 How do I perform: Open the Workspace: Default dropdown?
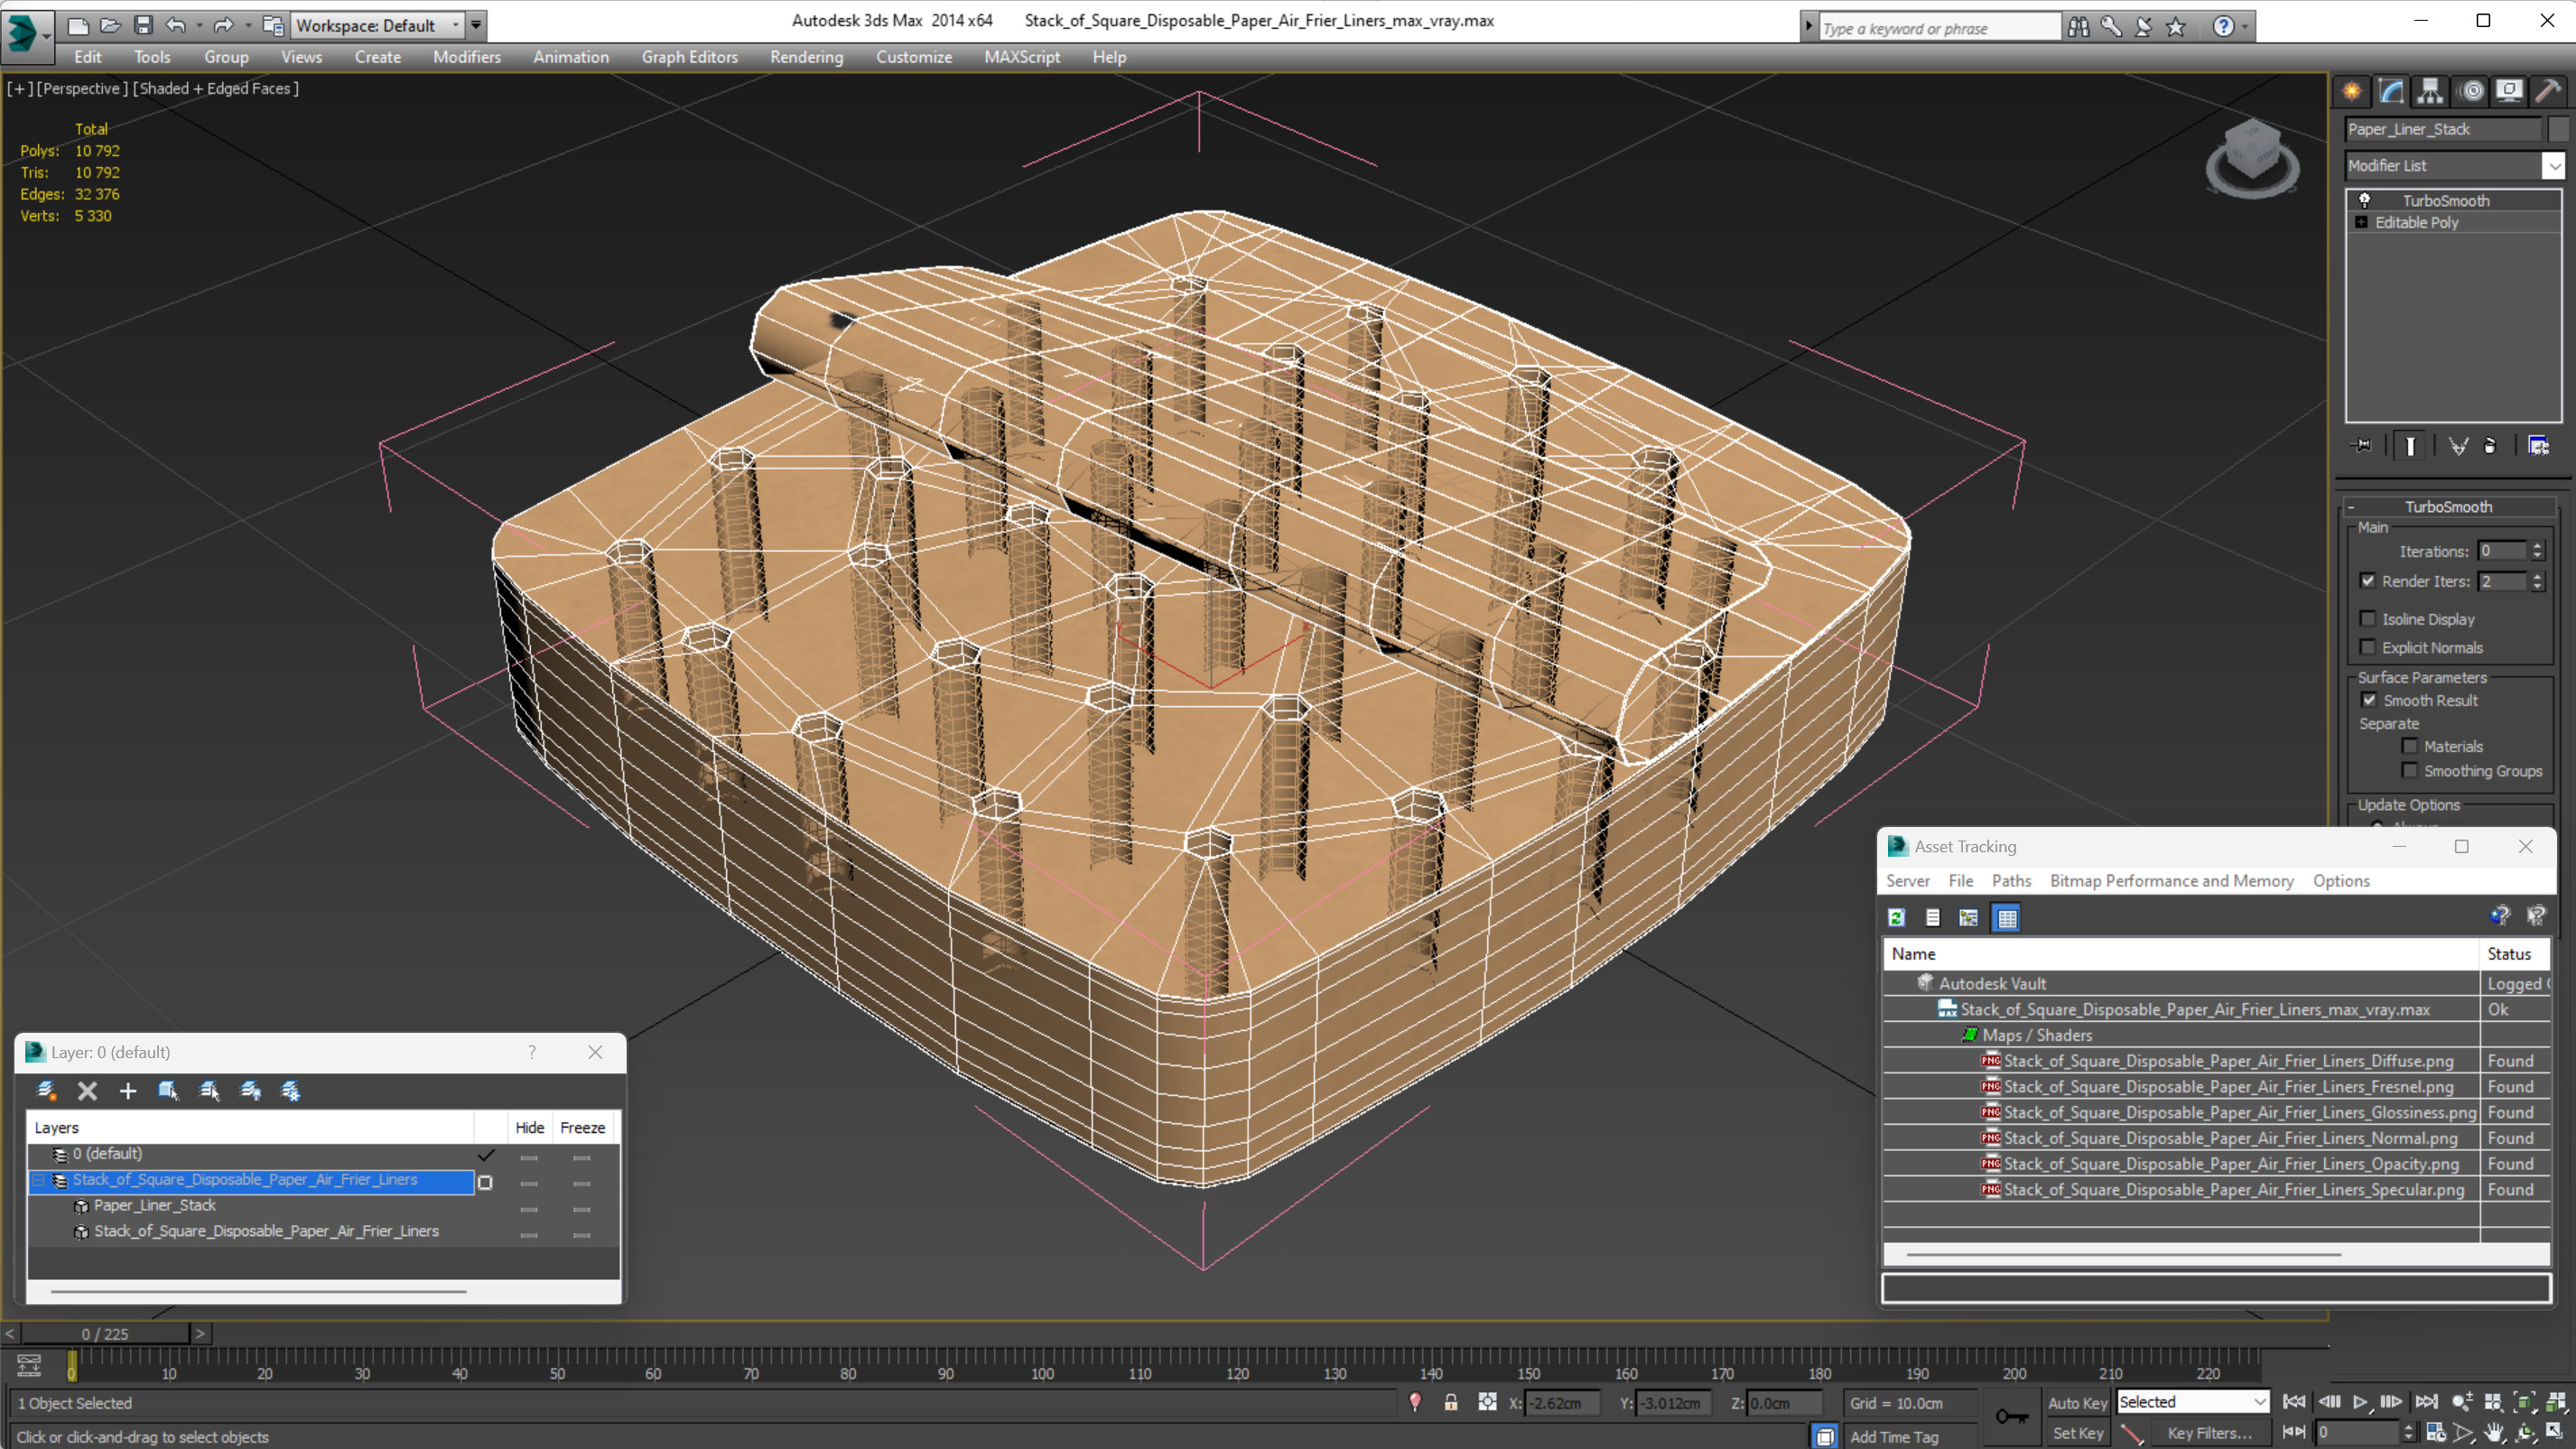(x=377, y=25)
